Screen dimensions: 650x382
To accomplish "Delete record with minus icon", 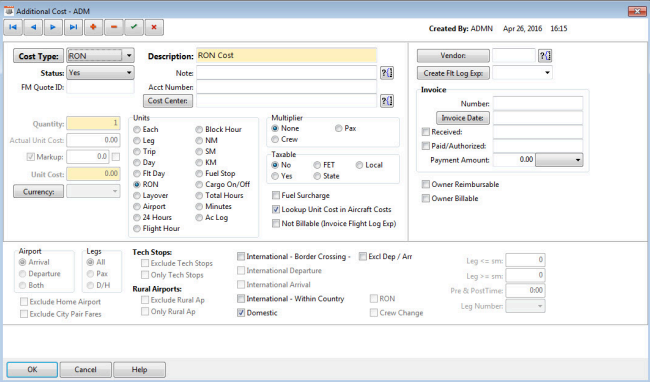I will [114, 27].
